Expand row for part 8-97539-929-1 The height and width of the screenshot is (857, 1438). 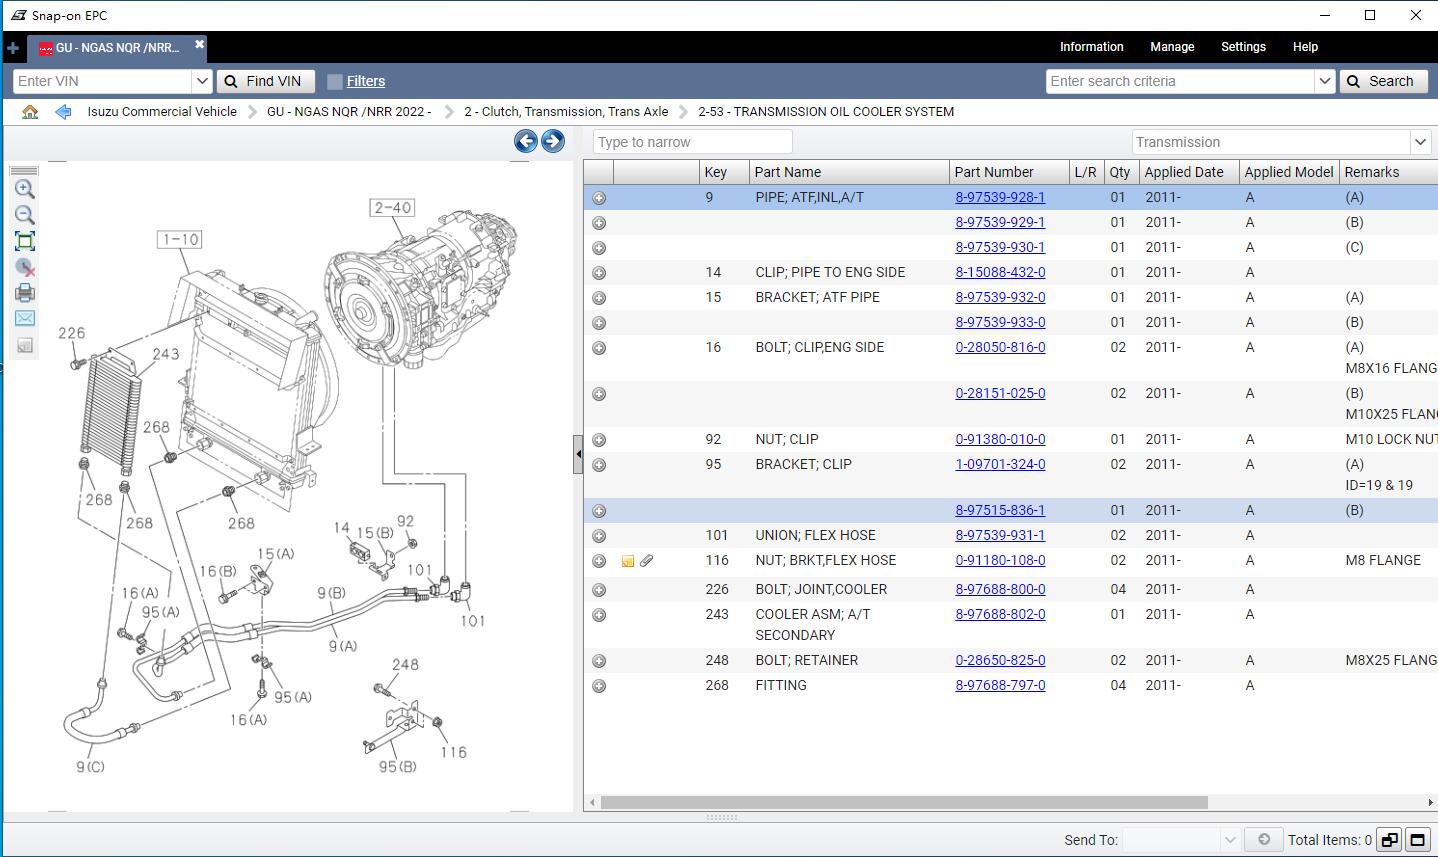pos(599,223)
